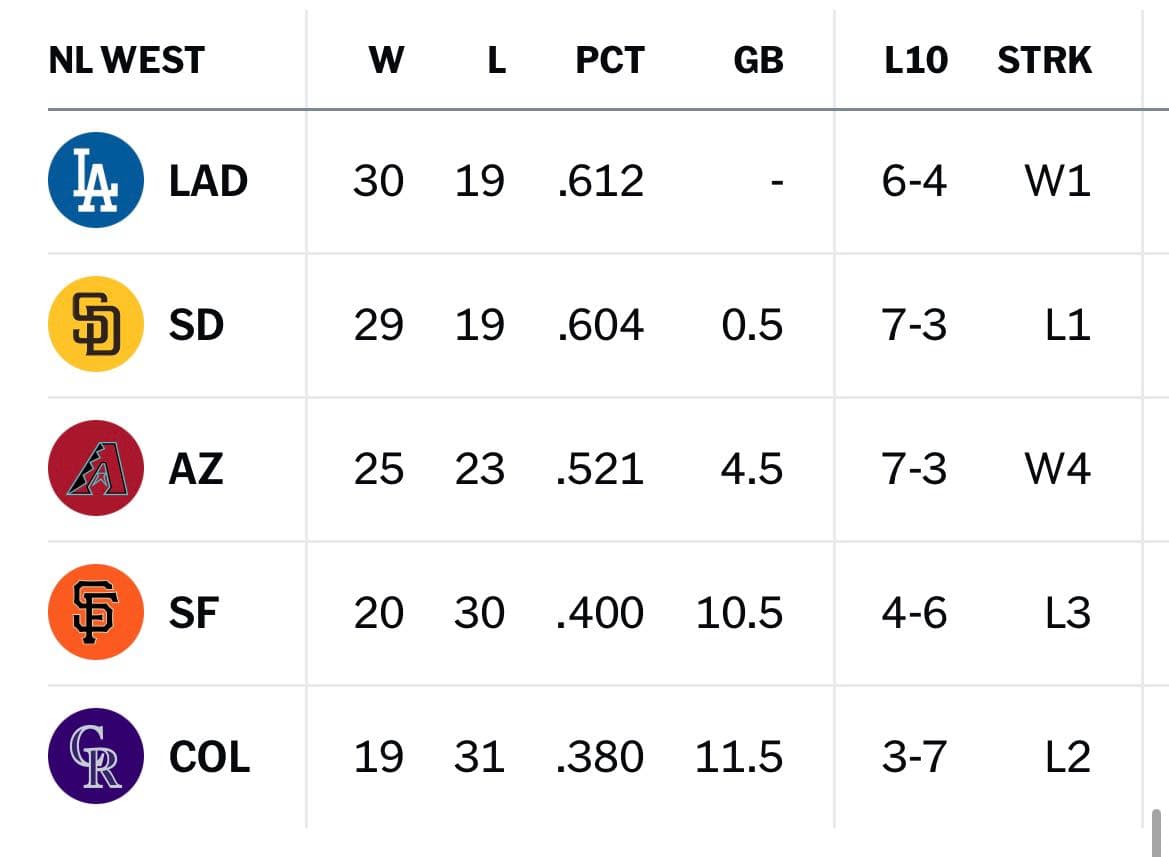1169x857 pixels.
Task: Sort by the STRK column header
Action: coord(1044,60)
